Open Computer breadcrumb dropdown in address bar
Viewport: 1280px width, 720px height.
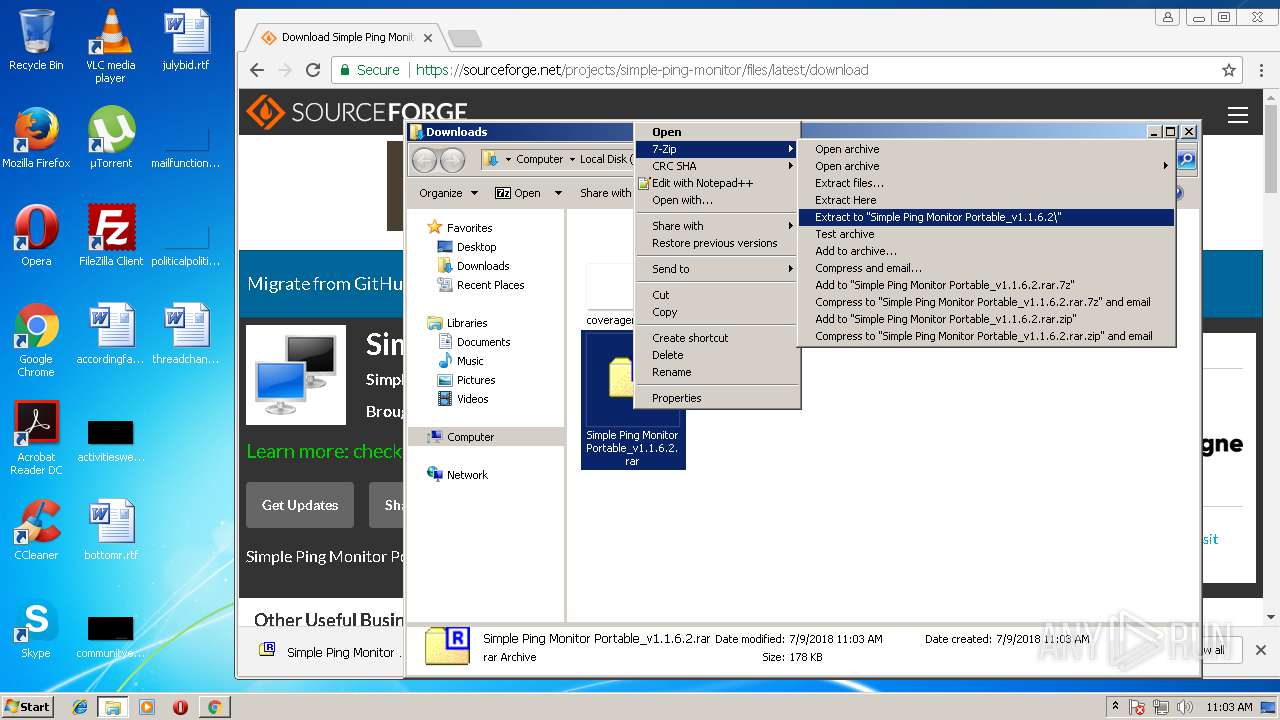572,160
